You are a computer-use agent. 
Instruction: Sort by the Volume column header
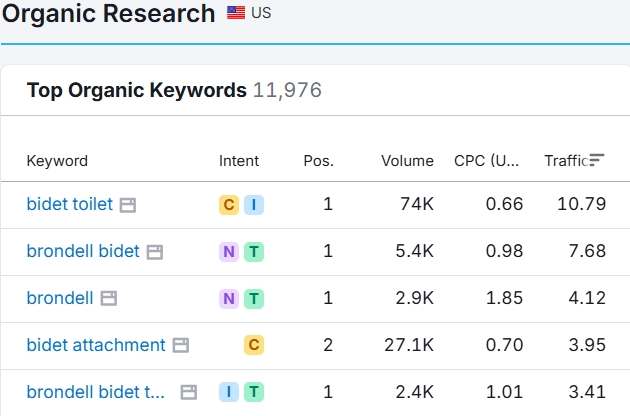click(407, 161)
